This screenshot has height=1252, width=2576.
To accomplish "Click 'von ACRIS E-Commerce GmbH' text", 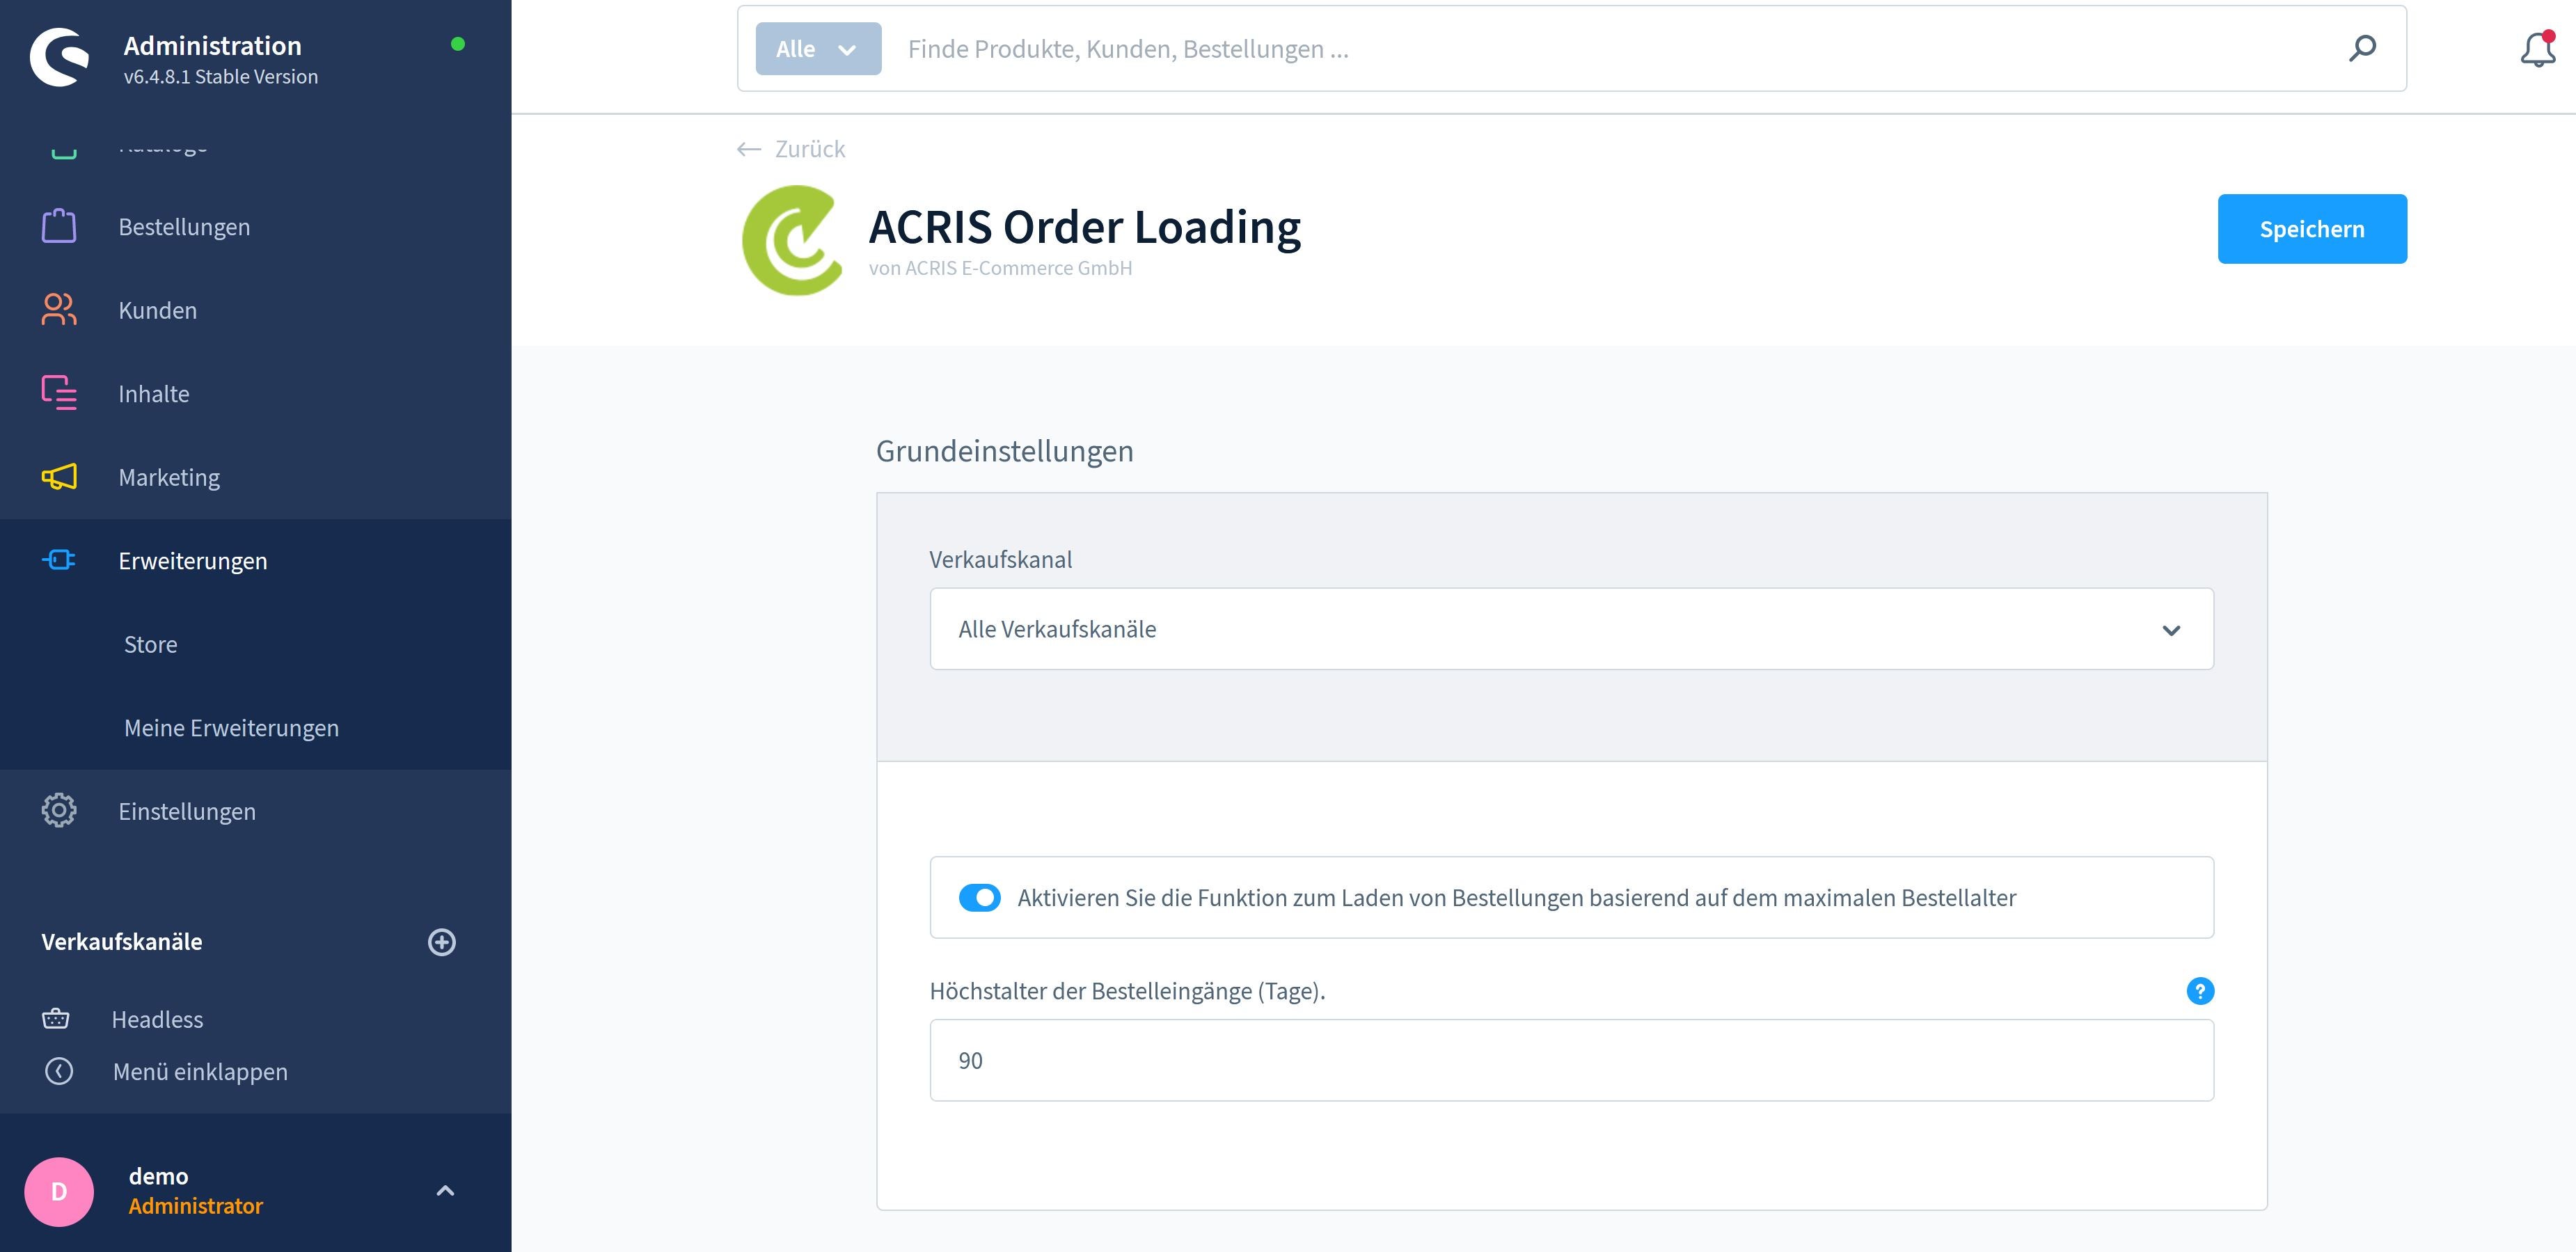I will [1000, 268].
